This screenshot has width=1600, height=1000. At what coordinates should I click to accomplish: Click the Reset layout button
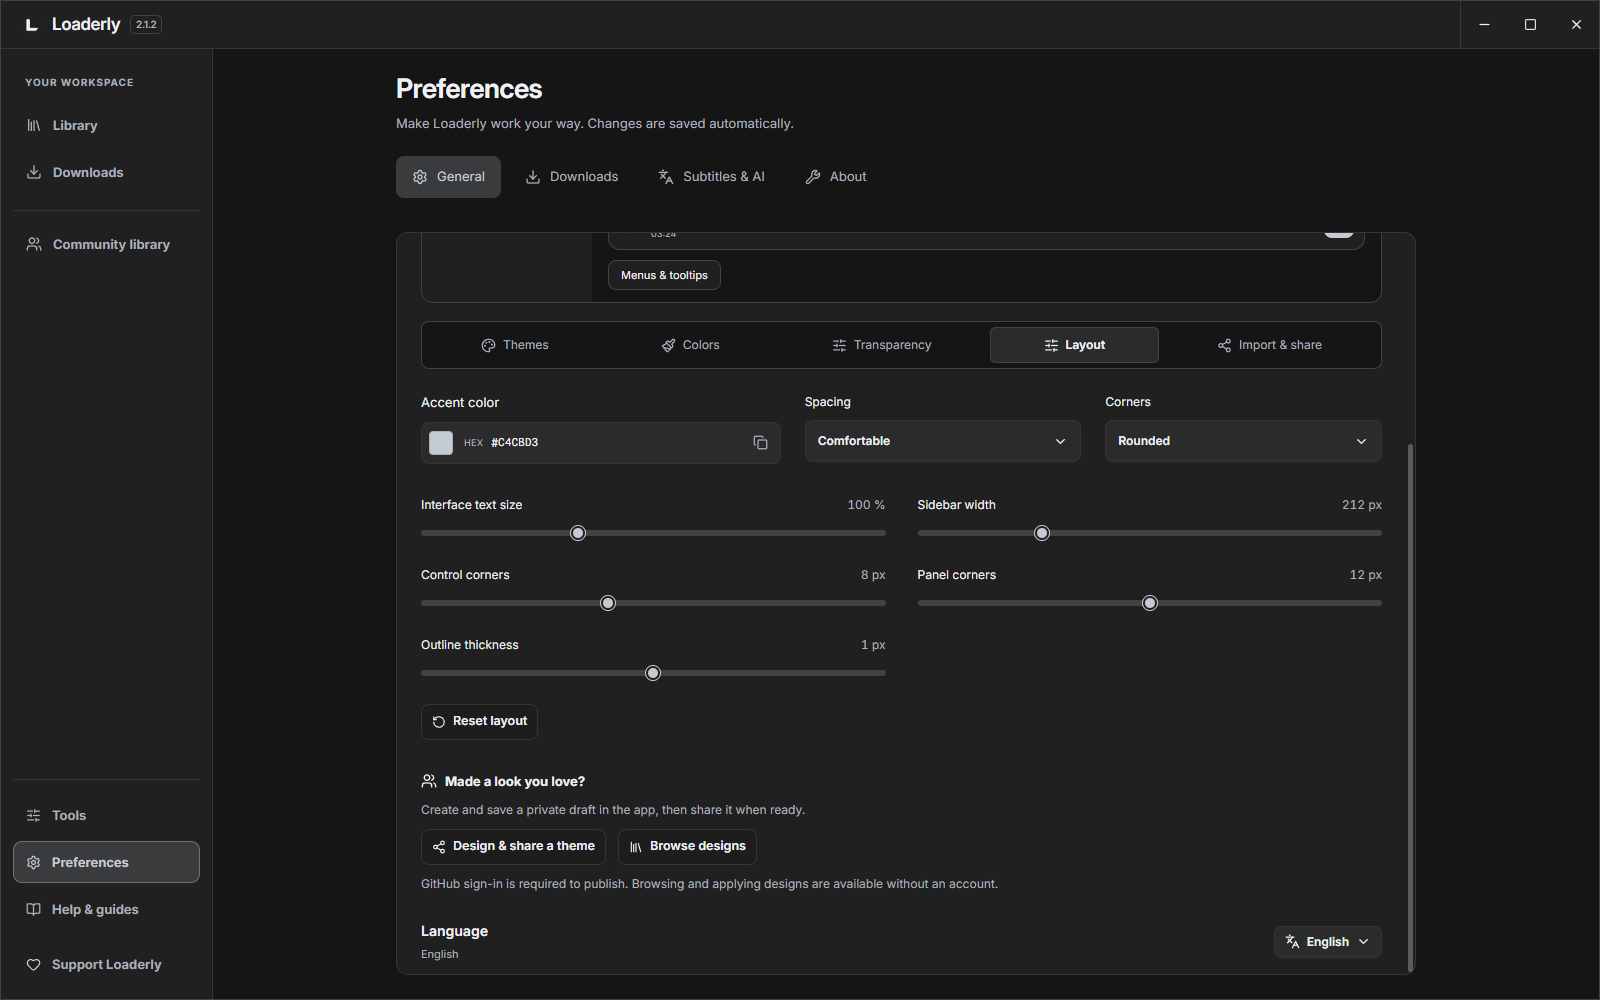click(479, 722)
